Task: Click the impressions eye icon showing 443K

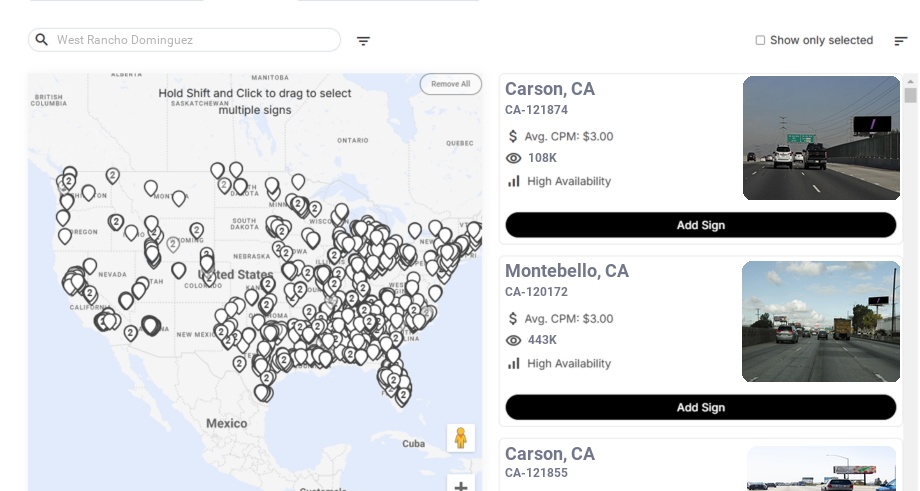Action: click(514, 340)
